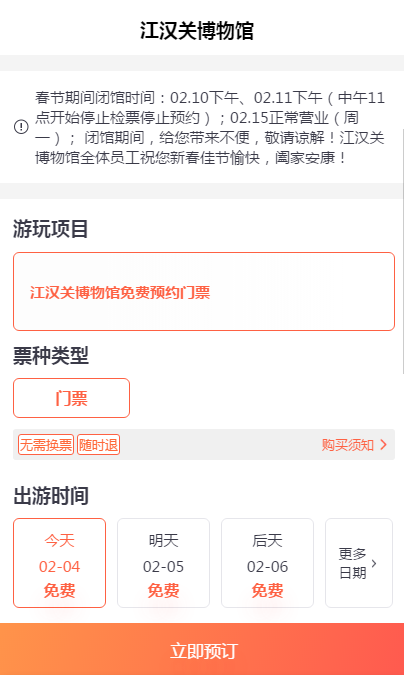
Task: Open the 更多日期 date picker
Action: point(359,563)
